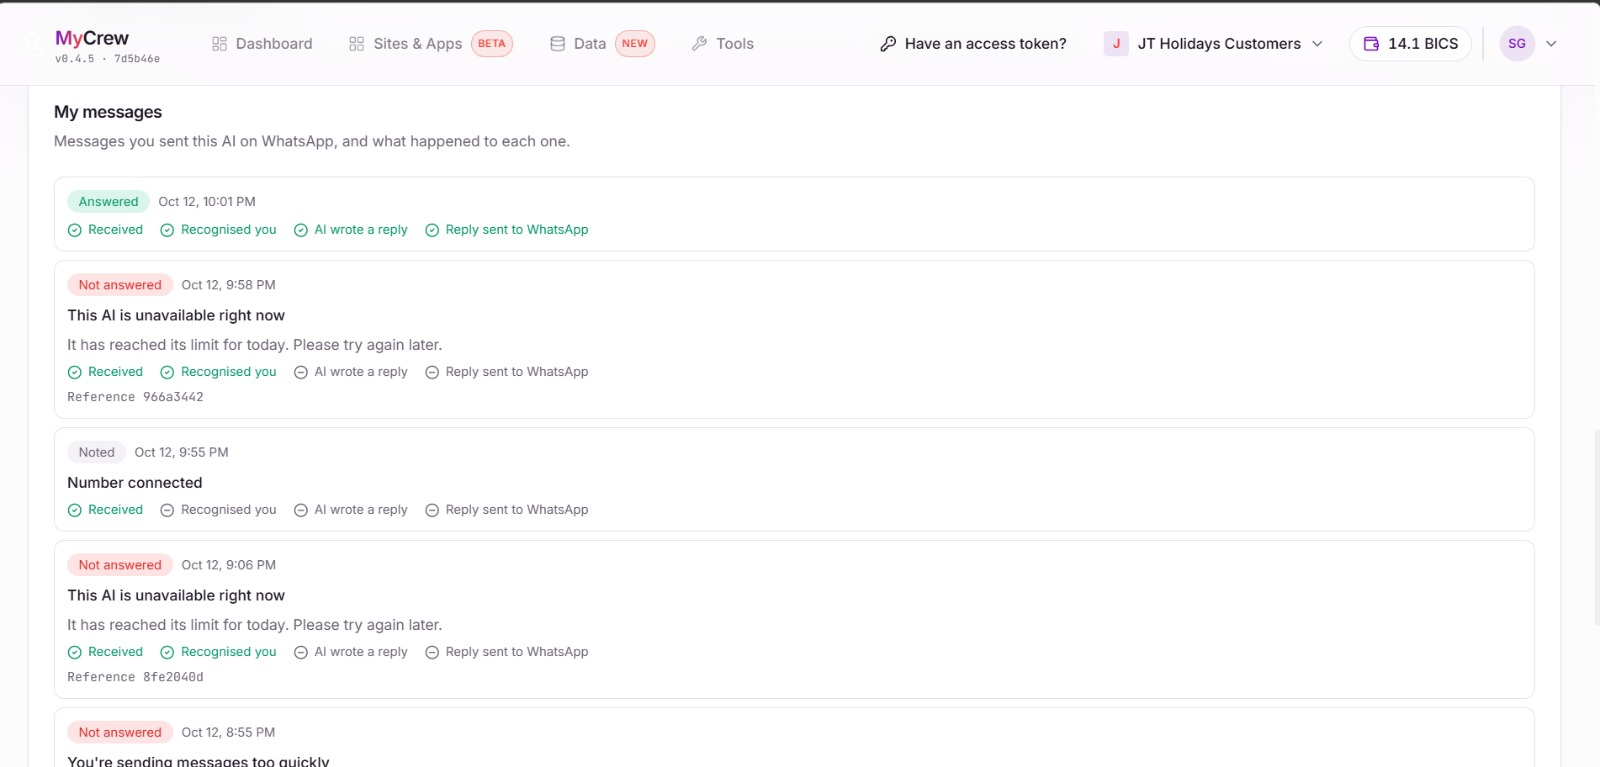Click the J workspace avatar icon
The width and height of the screenshot is (1600, 767).
(1116, 44)
